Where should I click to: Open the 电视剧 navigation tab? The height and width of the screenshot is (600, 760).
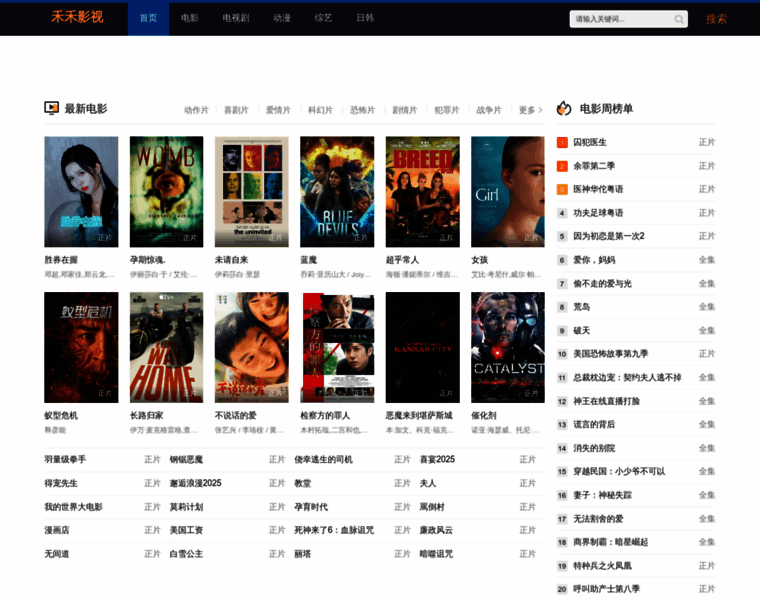[236, 18]
